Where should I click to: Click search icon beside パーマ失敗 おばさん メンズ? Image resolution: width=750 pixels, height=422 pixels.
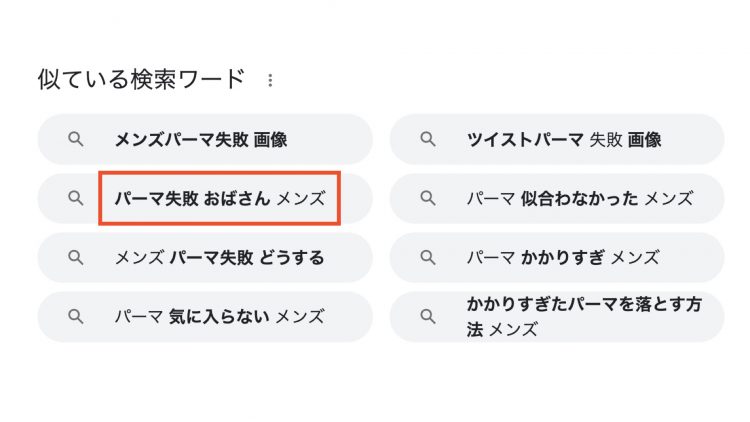pyautogui.click(x=76, y=198)
